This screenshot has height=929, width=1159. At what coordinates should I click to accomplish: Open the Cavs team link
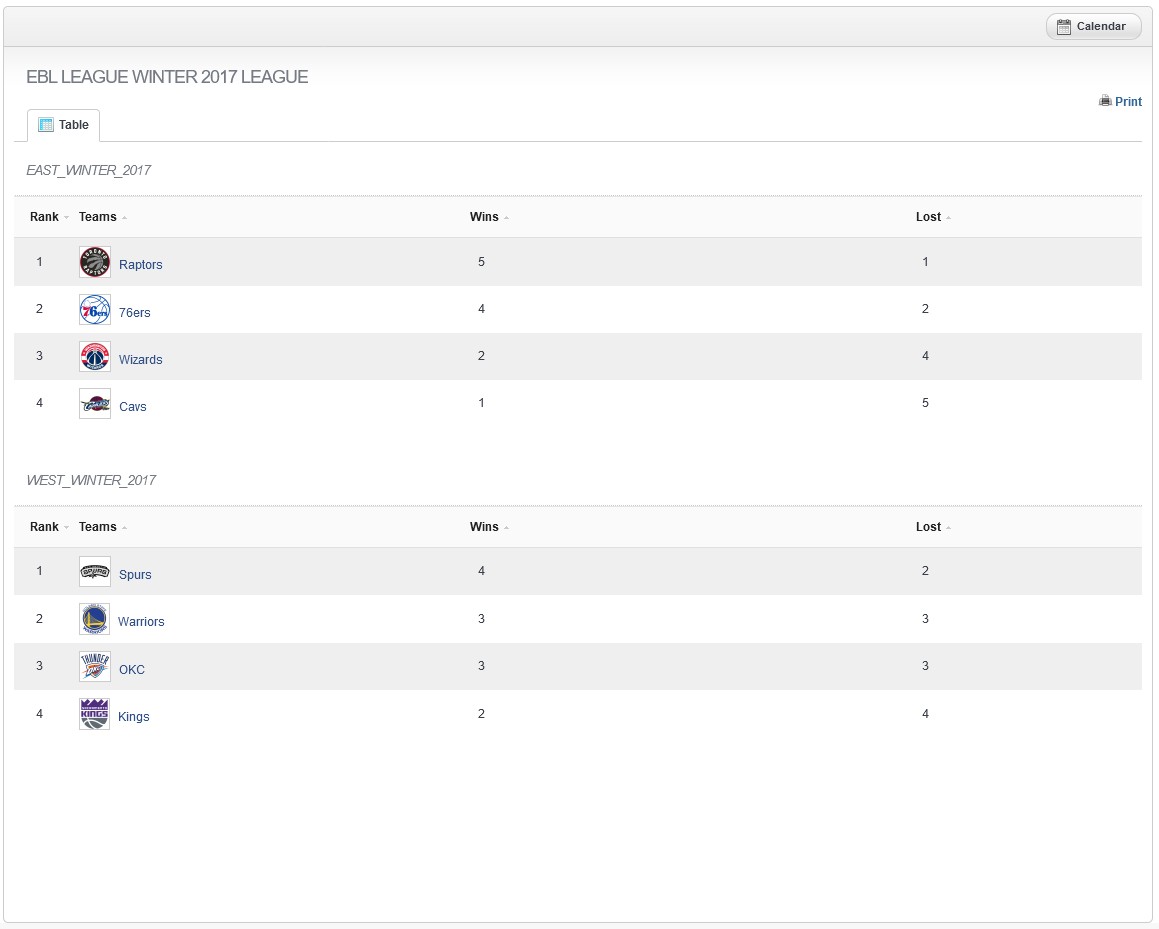(132, 407)
